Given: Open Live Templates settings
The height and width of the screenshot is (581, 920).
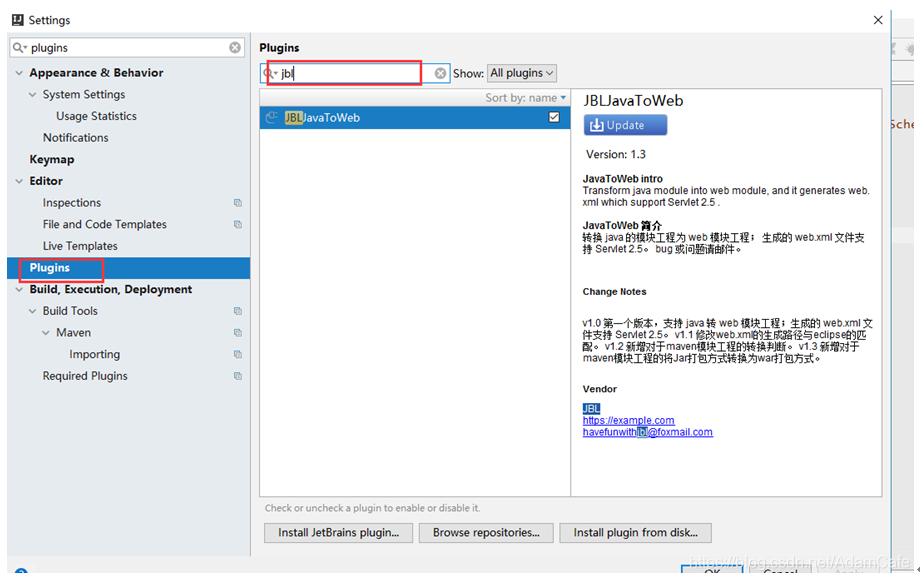Looking at the screenshot, I should click(80, 246).
